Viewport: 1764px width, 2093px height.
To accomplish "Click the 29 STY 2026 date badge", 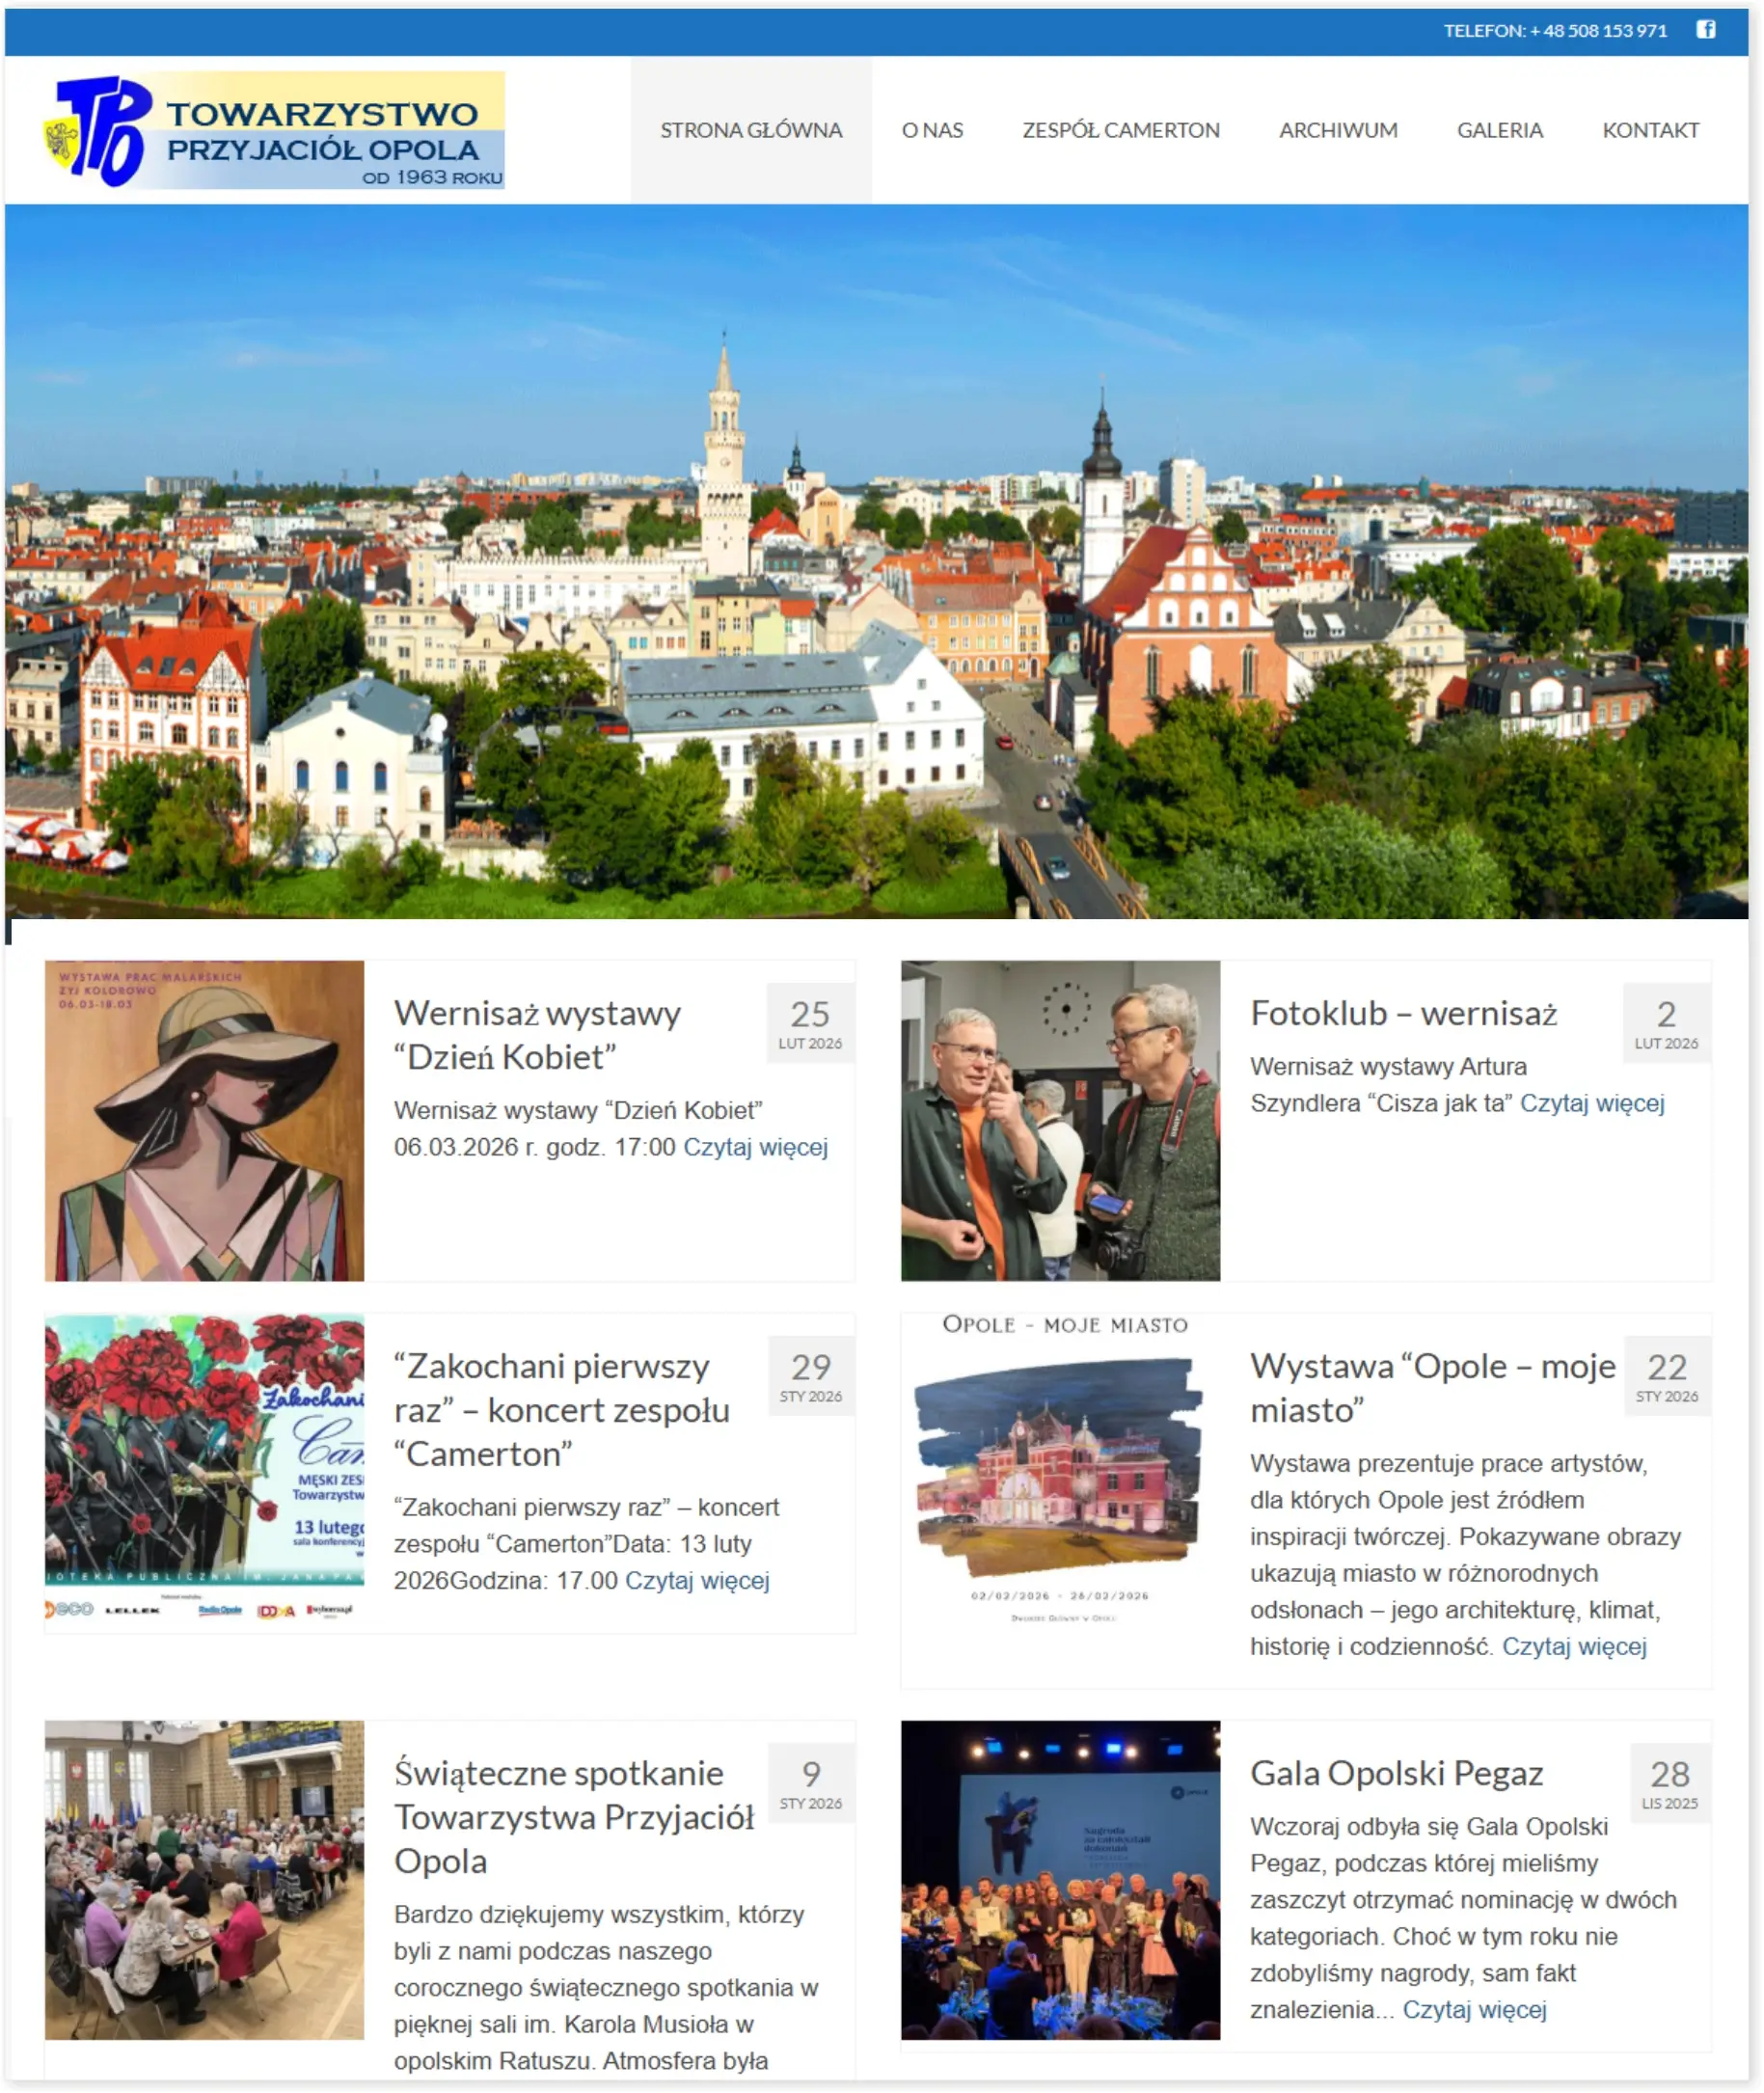I will point(810,1376).
